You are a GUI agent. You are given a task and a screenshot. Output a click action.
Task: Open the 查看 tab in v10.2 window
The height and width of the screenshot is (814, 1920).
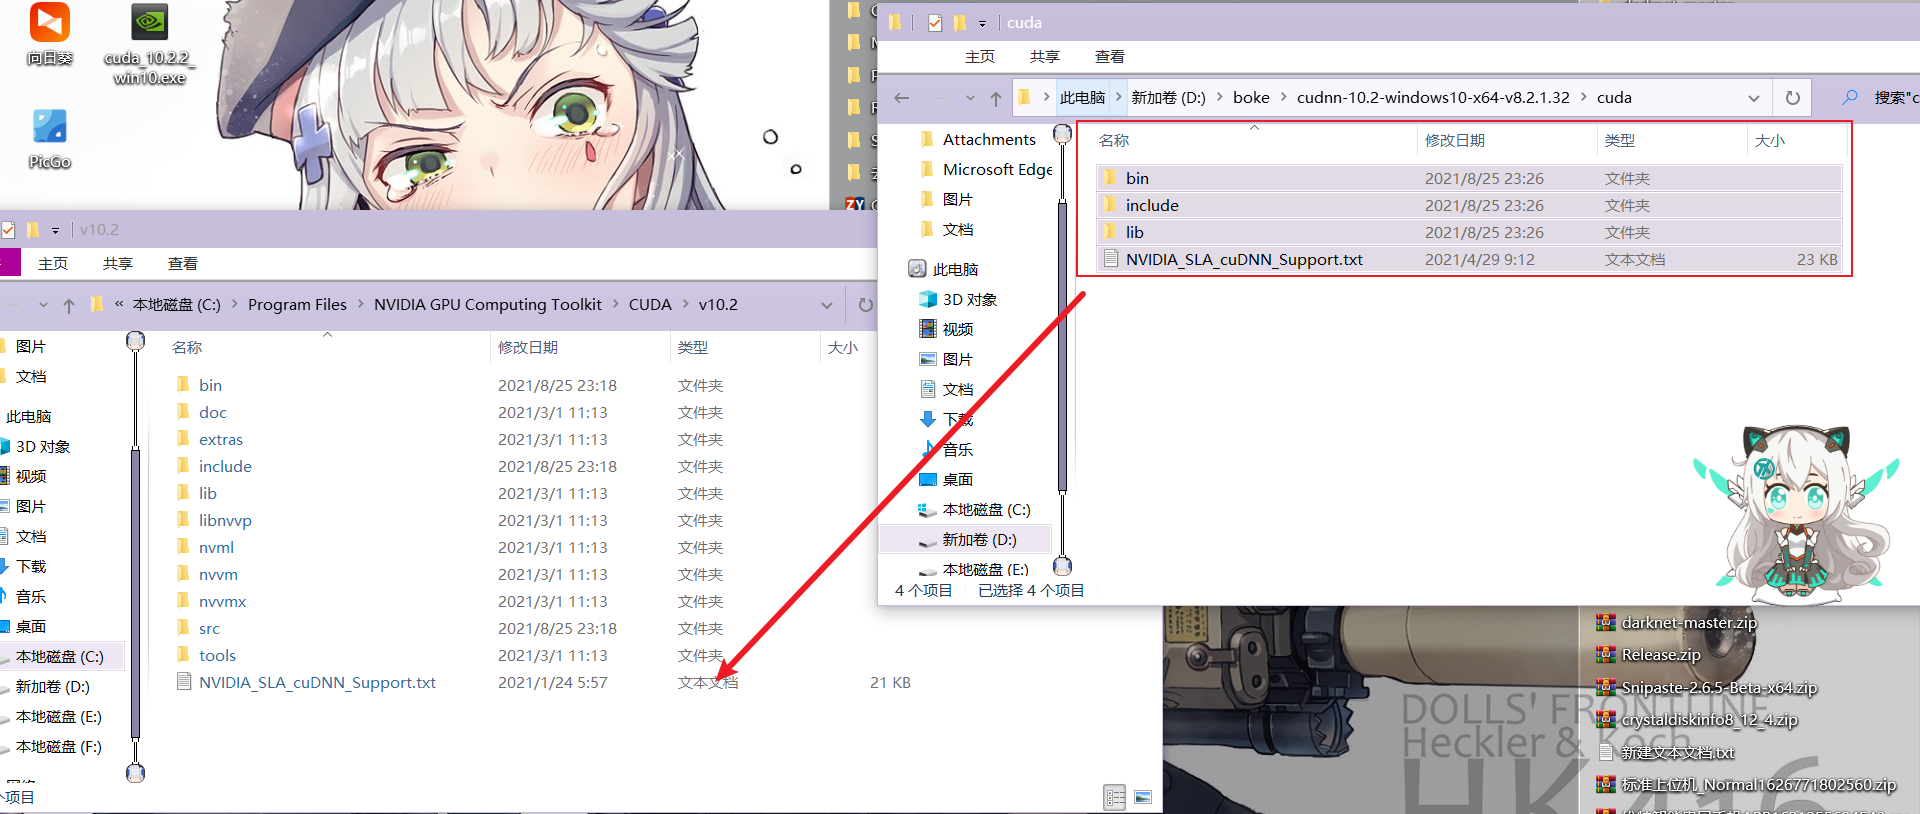click(x=183, y=264)
